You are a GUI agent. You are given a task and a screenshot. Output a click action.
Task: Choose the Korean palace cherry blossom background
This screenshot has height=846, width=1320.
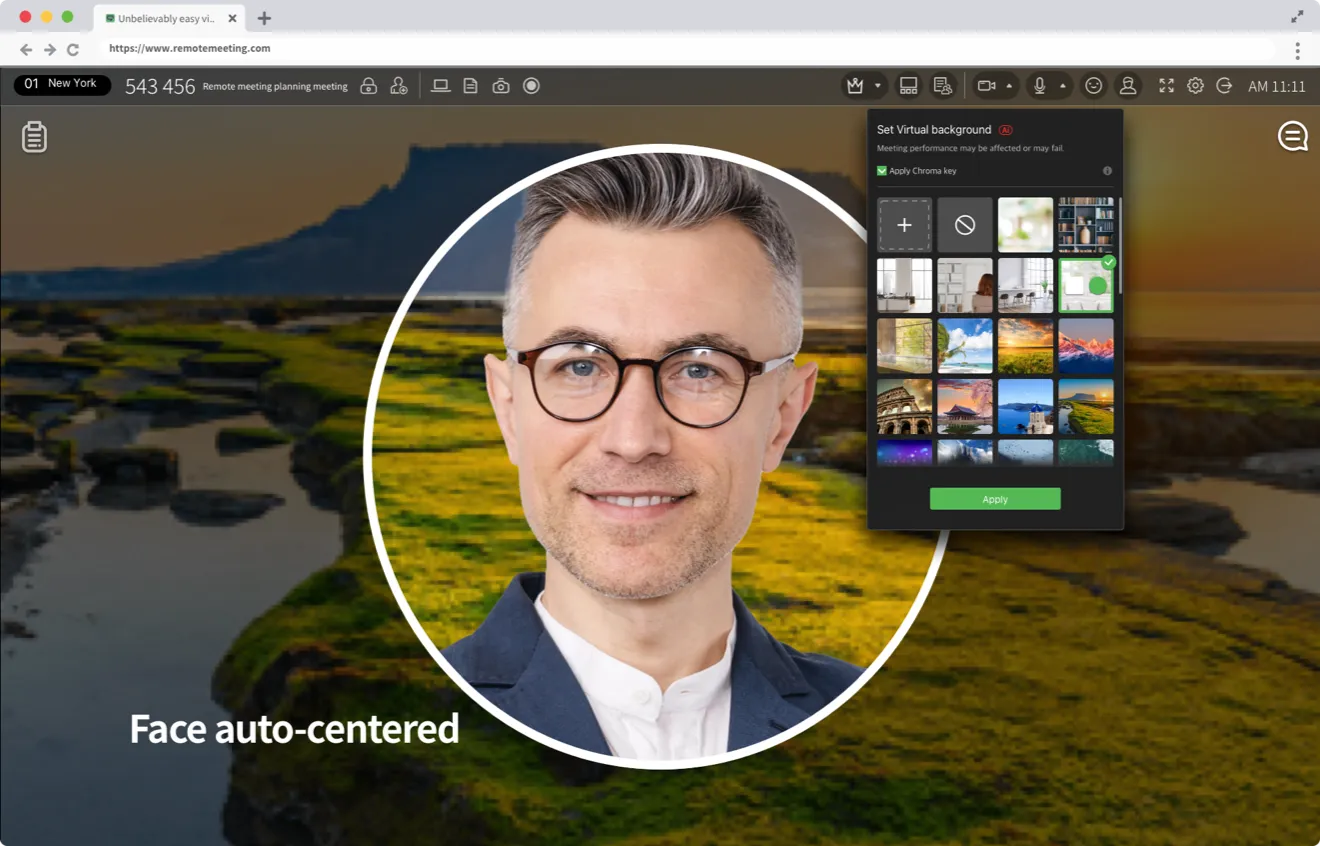click(965, 407)
